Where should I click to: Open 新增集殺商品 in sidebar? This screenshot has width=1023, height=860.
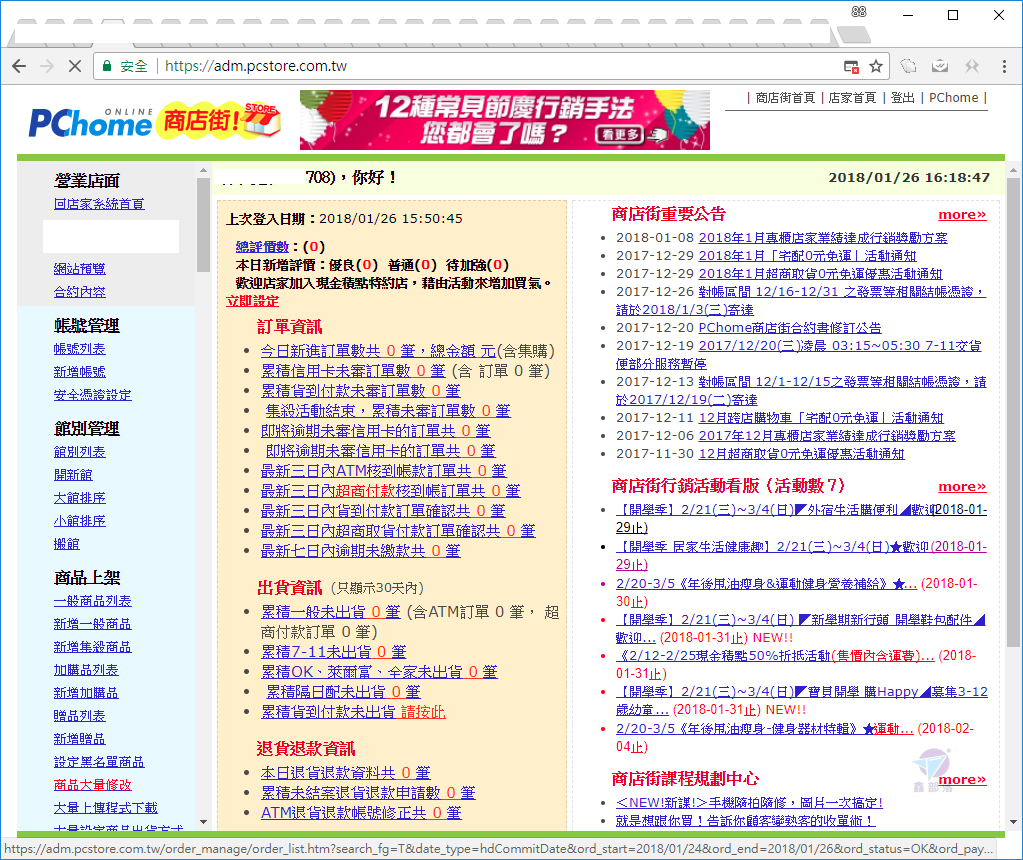point(93,647)
